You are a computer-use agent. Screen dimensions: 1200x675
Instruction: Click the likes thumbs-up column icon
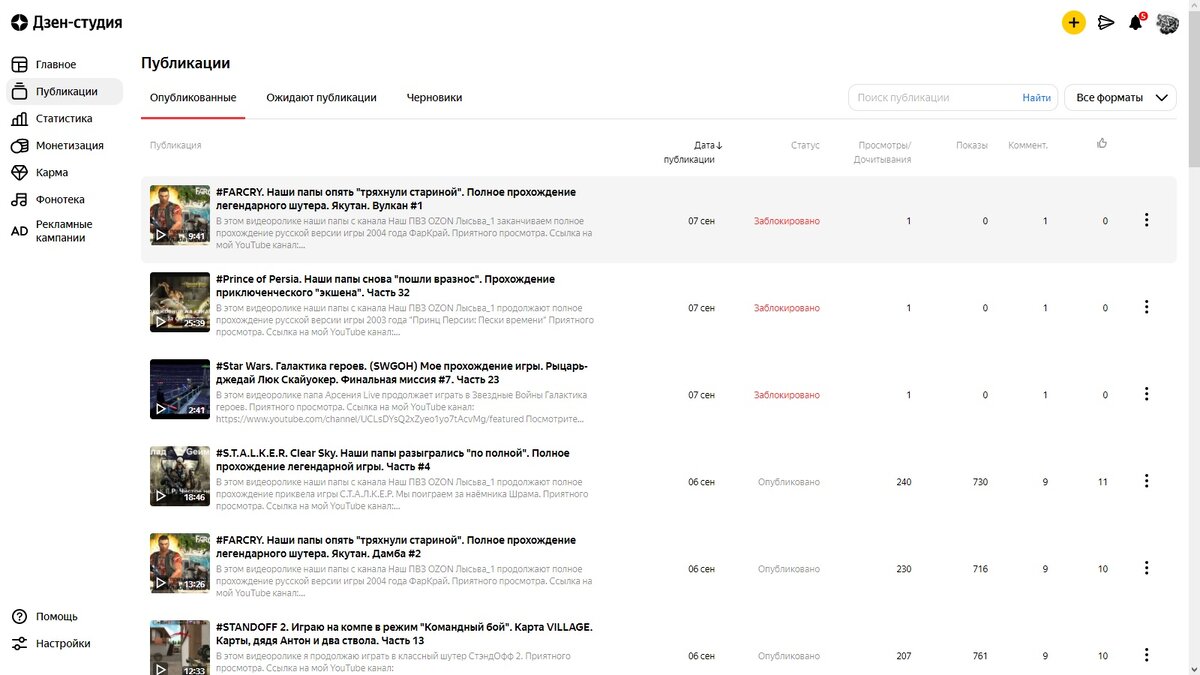click(1102, 144)
